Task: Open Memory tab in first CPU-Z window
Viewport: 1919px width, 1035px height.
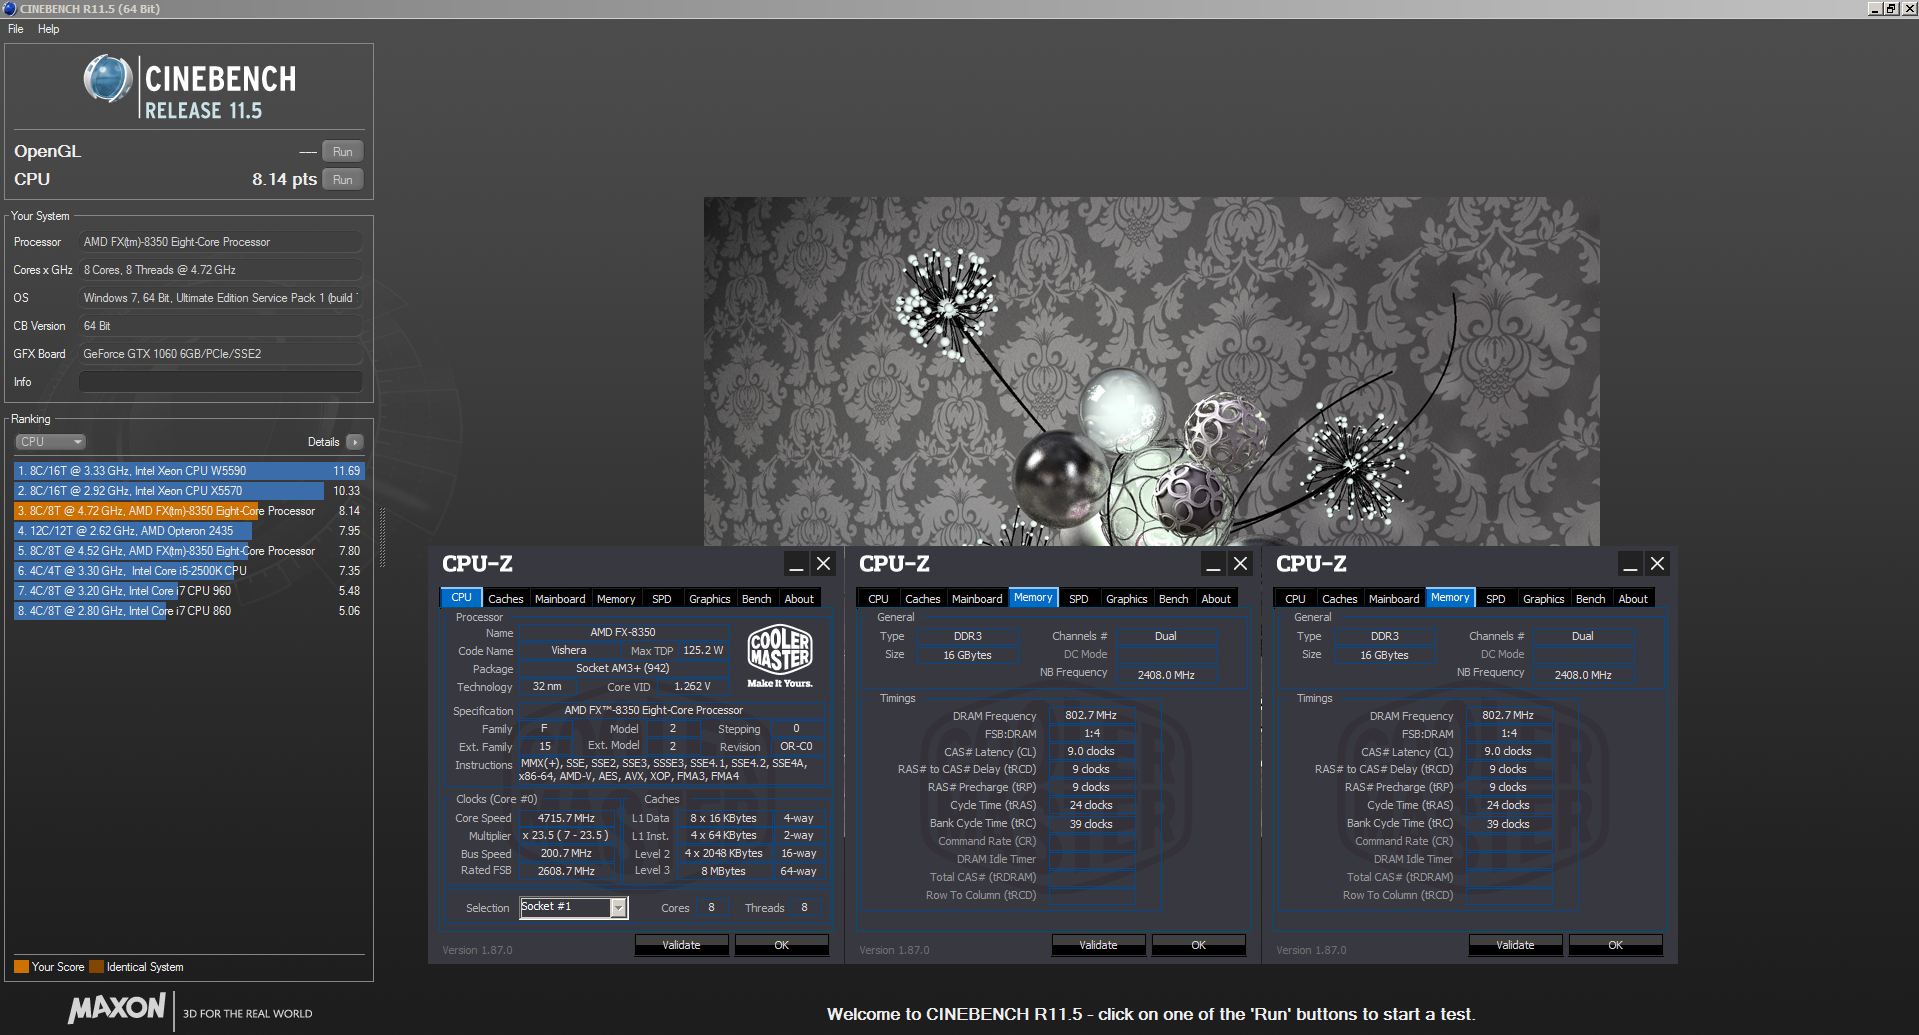Action: coord(616,599)
